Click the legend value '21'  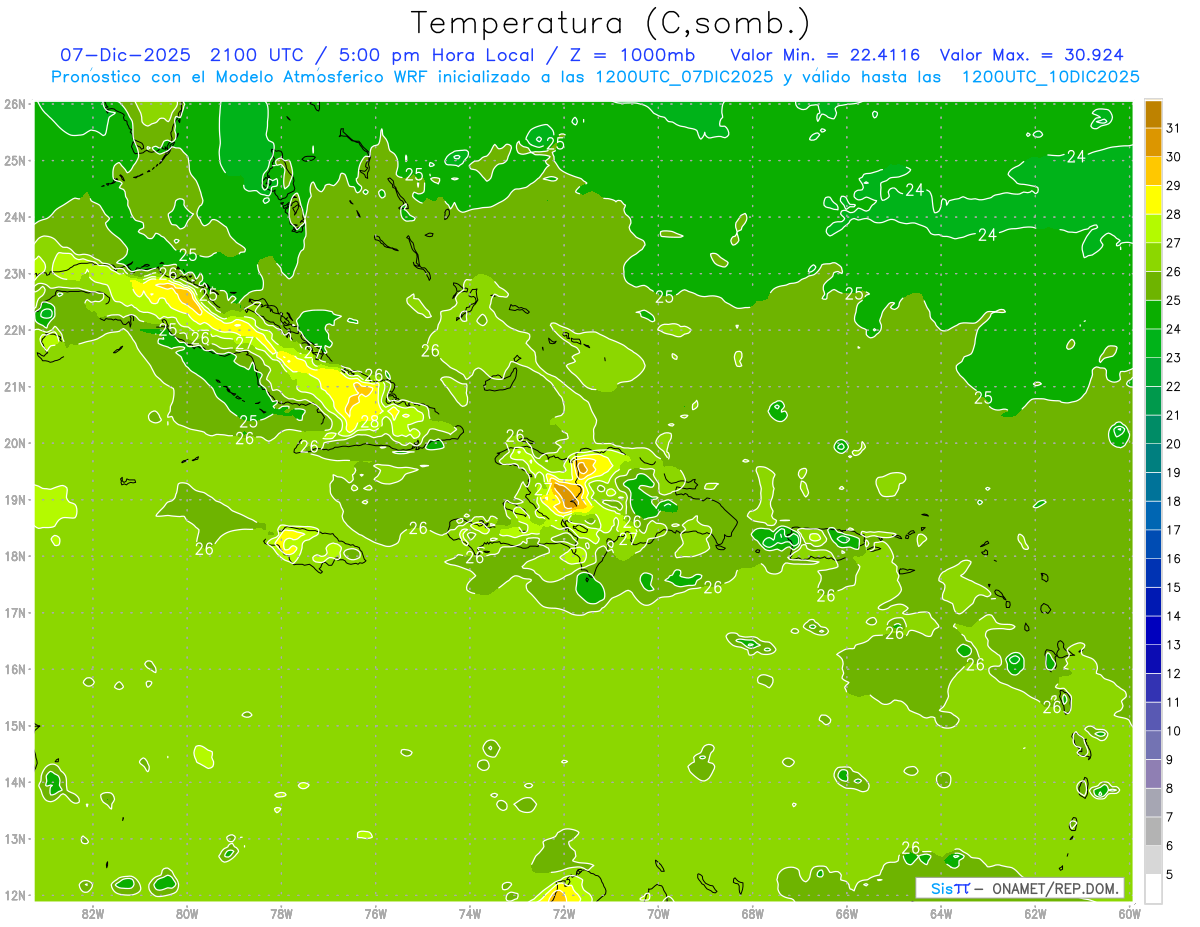pos(1173,415)
